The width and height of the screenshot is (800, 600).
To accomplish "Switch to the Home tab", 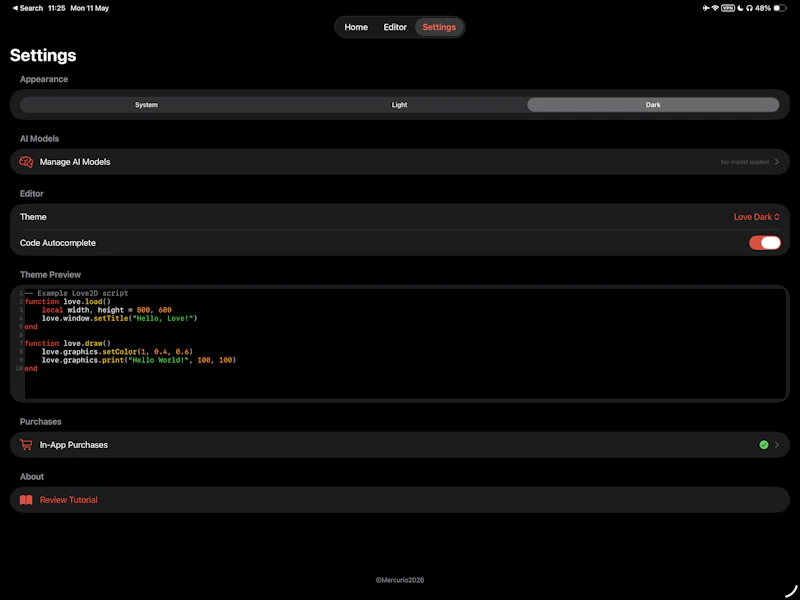I will tap(356, 27).
